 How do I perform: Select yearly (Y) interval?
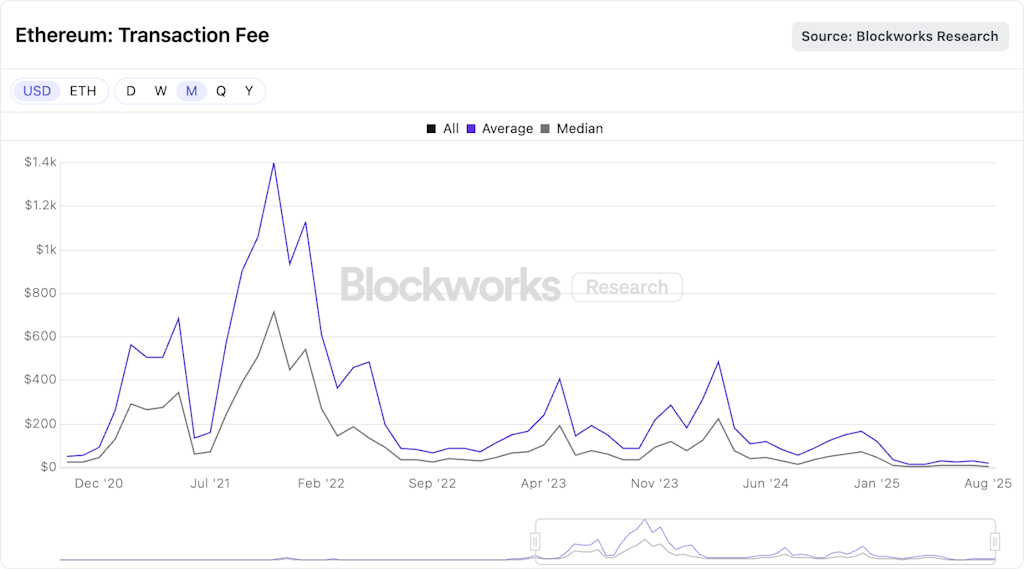point(249,91)
